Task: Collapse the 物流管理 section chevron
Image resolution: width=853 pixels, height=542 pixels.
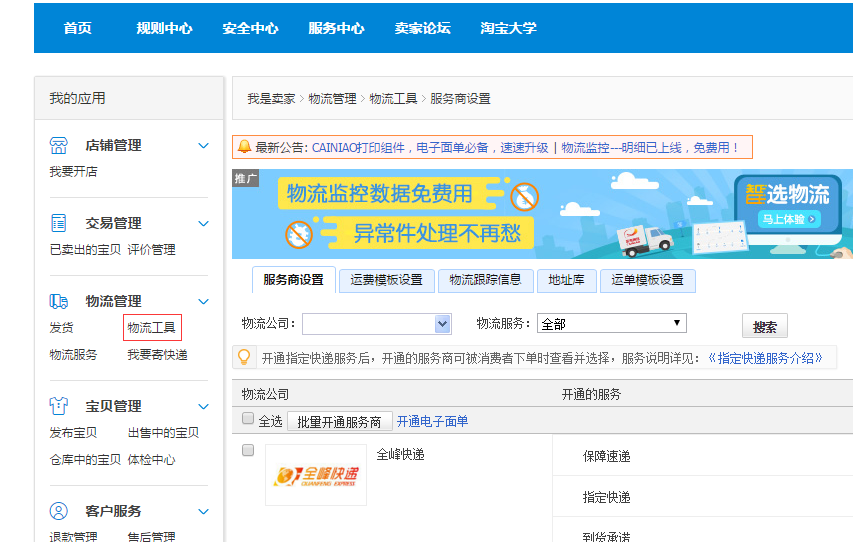Action: click(x=203, y=301)
